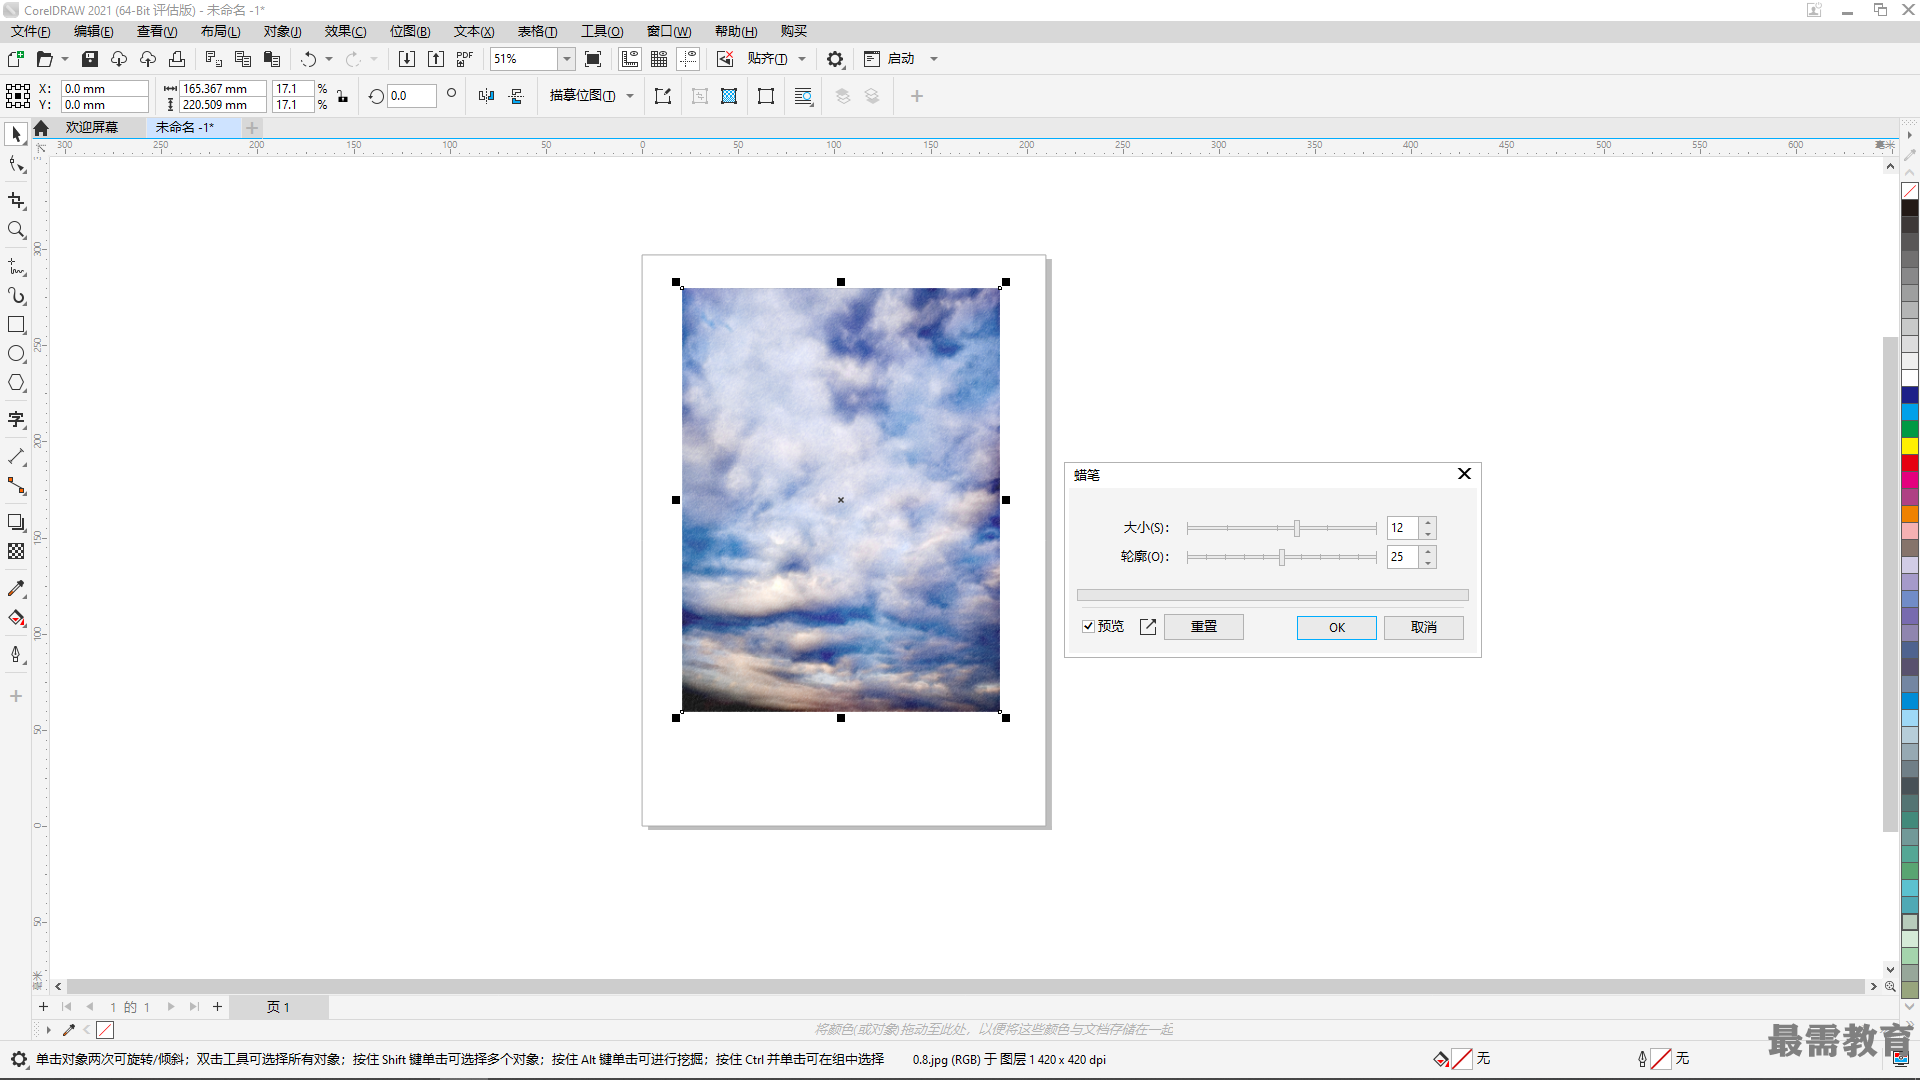Click the Reset button in Crayon dialog
Viewport: 1920px width, 1080px height.
pyautogui.click(x=1203, y=627)
